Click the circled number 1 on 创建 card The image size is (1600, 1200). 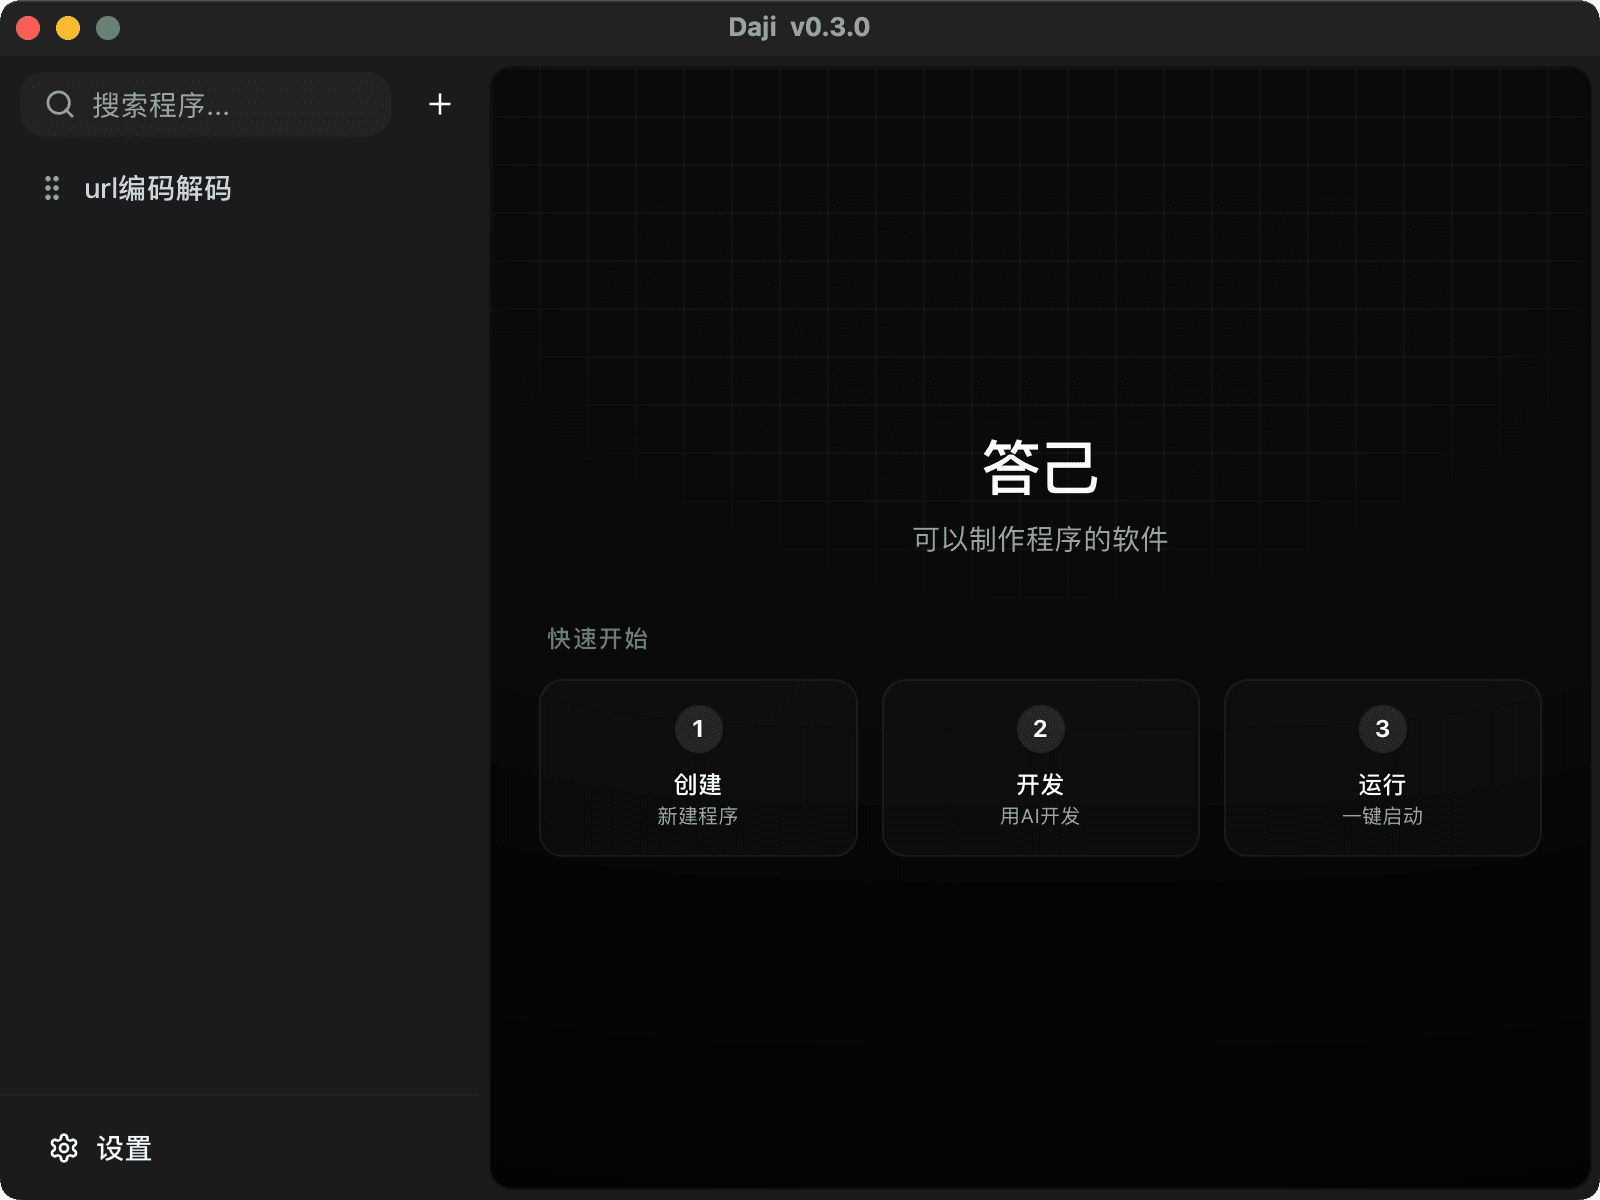tap(698, 729)
